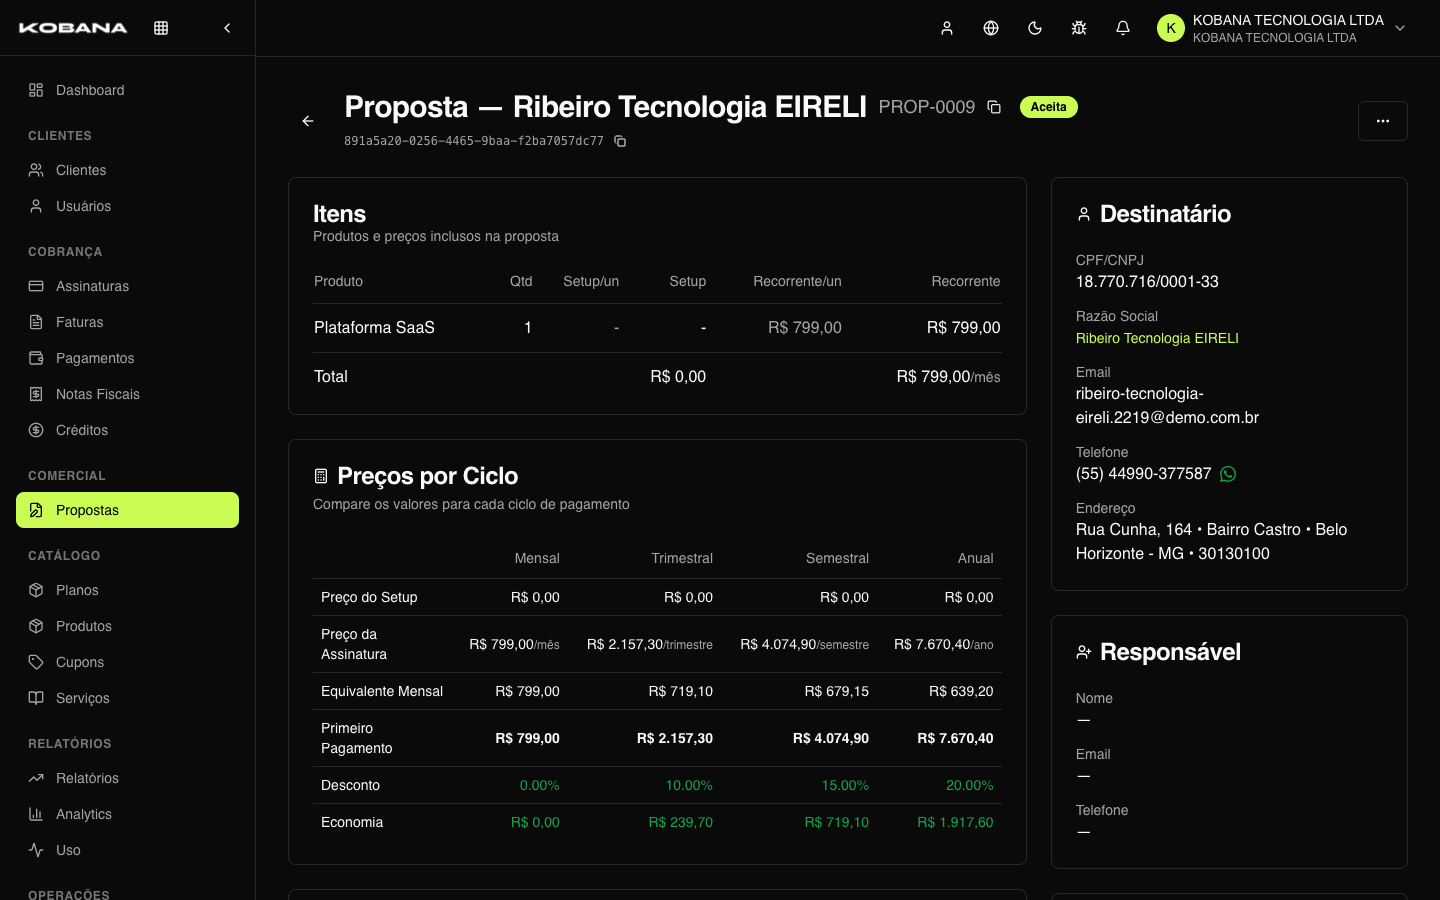Click the Relatórios trend icon
The height and width of the screenshot is (900, 1440).
[x=36, y=778]
